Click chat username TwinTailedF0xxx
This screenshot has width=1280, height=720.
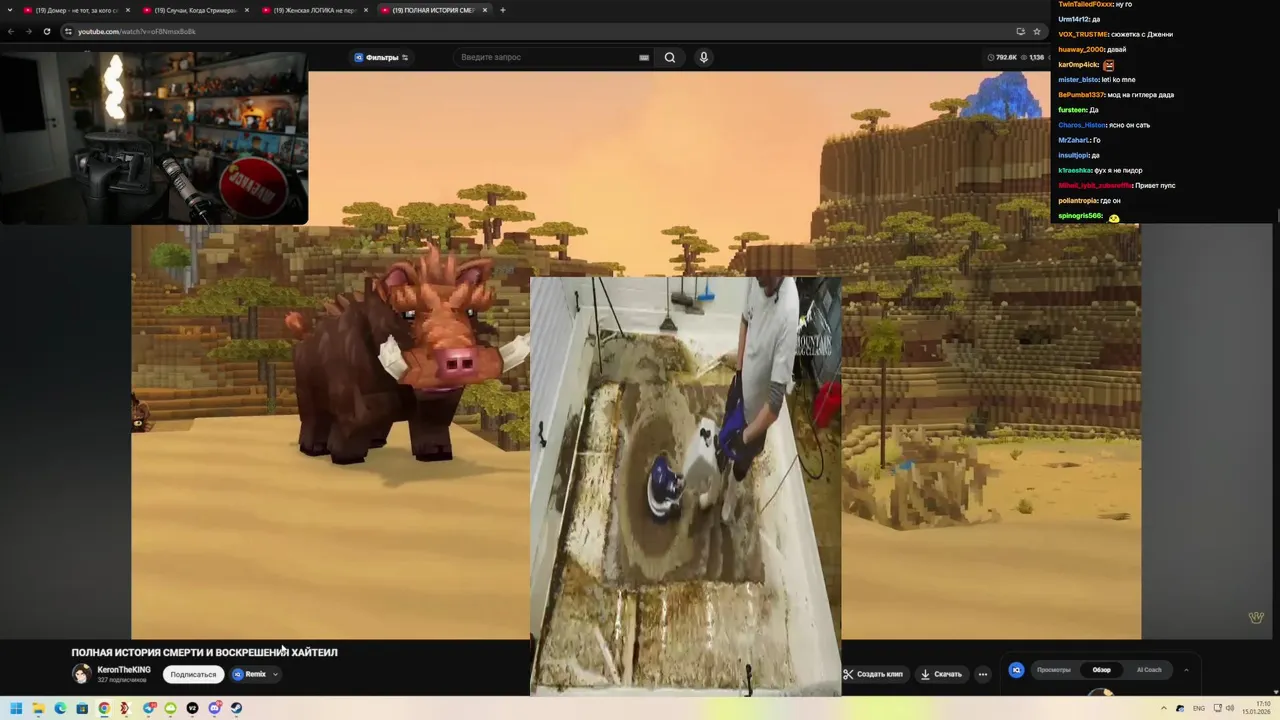[1085, 4]
